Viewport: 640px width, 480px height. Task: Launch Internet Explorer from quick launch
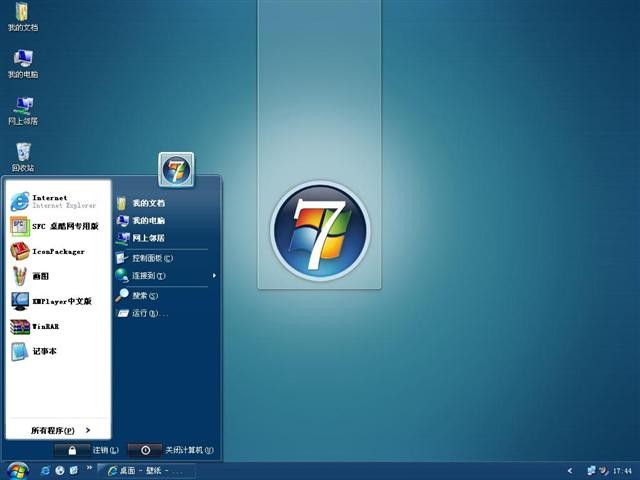pos(45,471)
